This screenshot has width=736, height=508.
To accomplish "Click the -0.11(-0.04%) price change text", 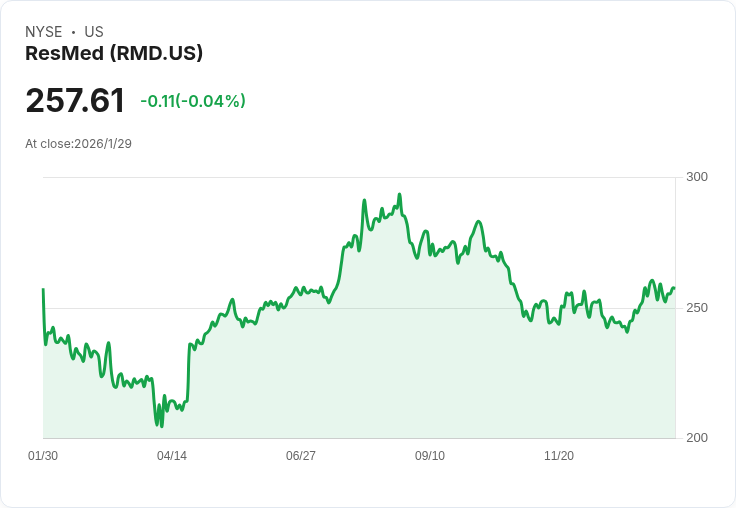I will (193, 101).
